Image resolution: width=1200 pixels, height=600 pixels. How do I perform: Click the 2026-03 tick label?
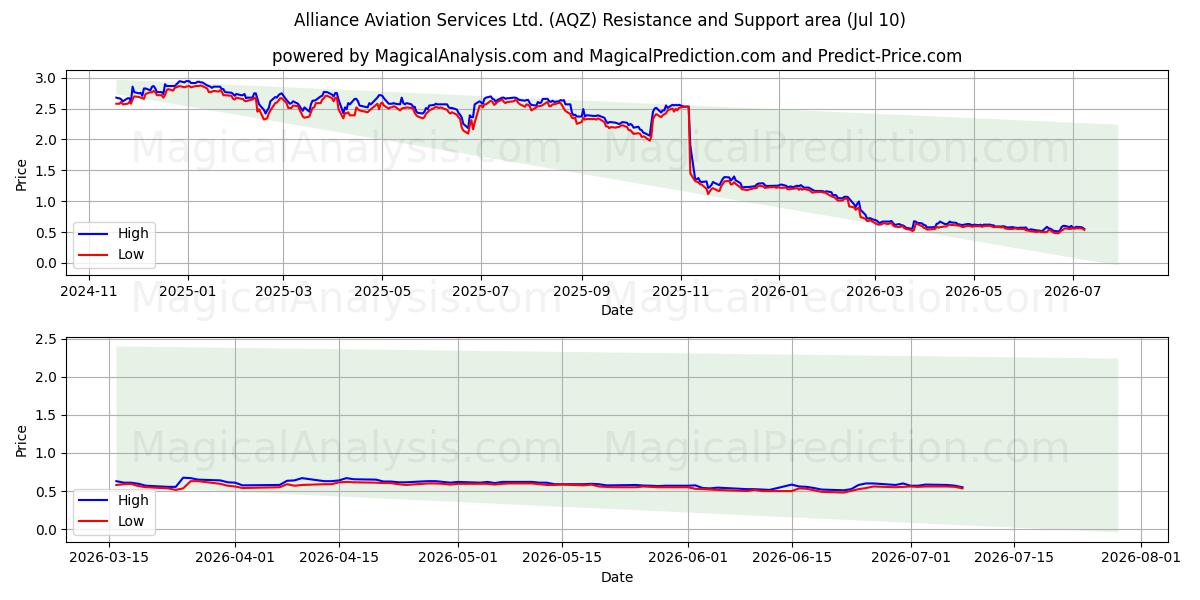pyautogui.click(x=874, y=291)
